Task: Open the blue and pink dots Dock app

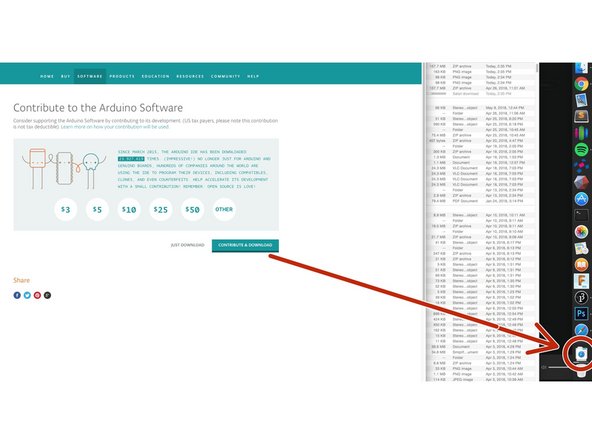Action: (581, 166)
